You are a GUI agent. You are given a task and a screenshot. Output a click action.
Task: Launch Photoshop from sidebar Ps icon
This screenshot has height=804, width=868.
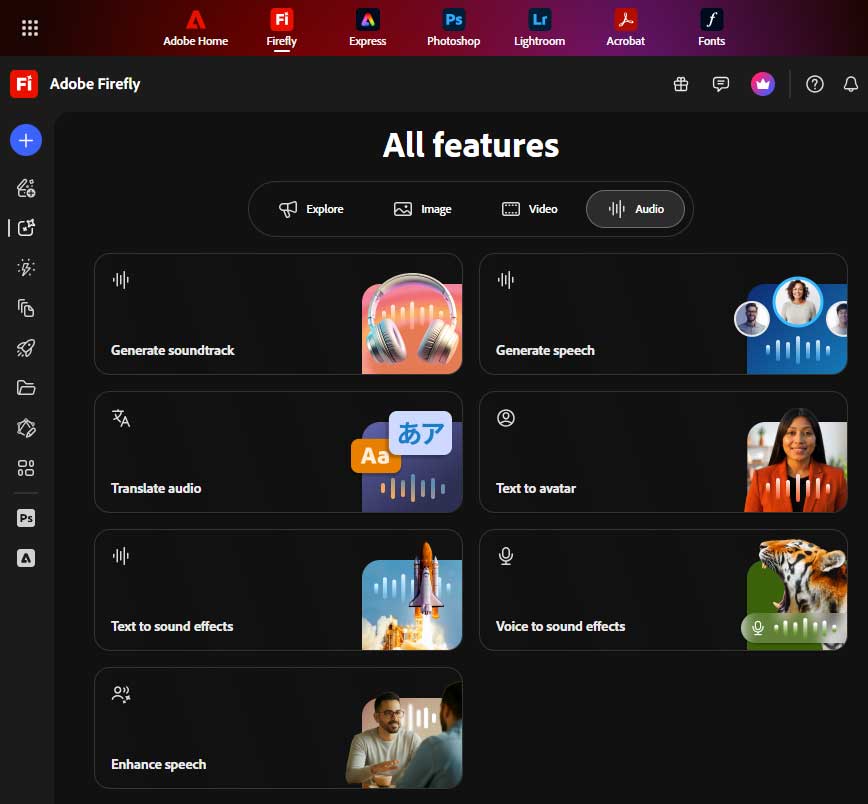click(26, 518)
